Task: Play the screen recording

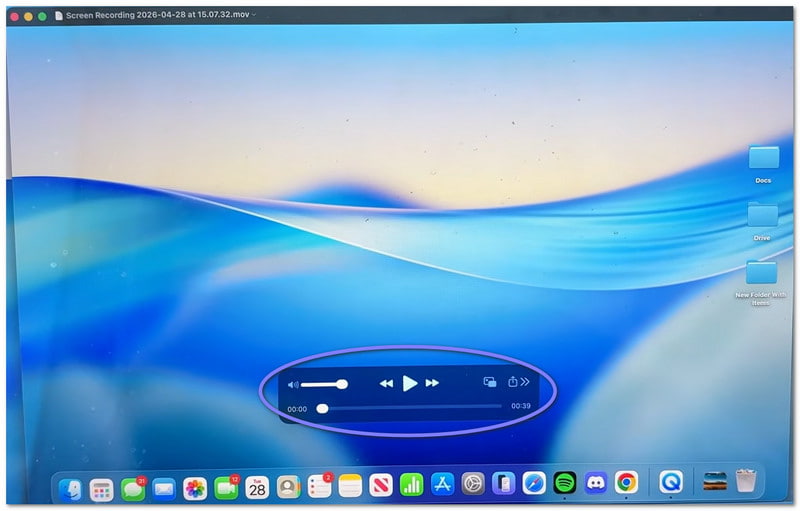Action: pyautogui.click(x=410, y=384)
